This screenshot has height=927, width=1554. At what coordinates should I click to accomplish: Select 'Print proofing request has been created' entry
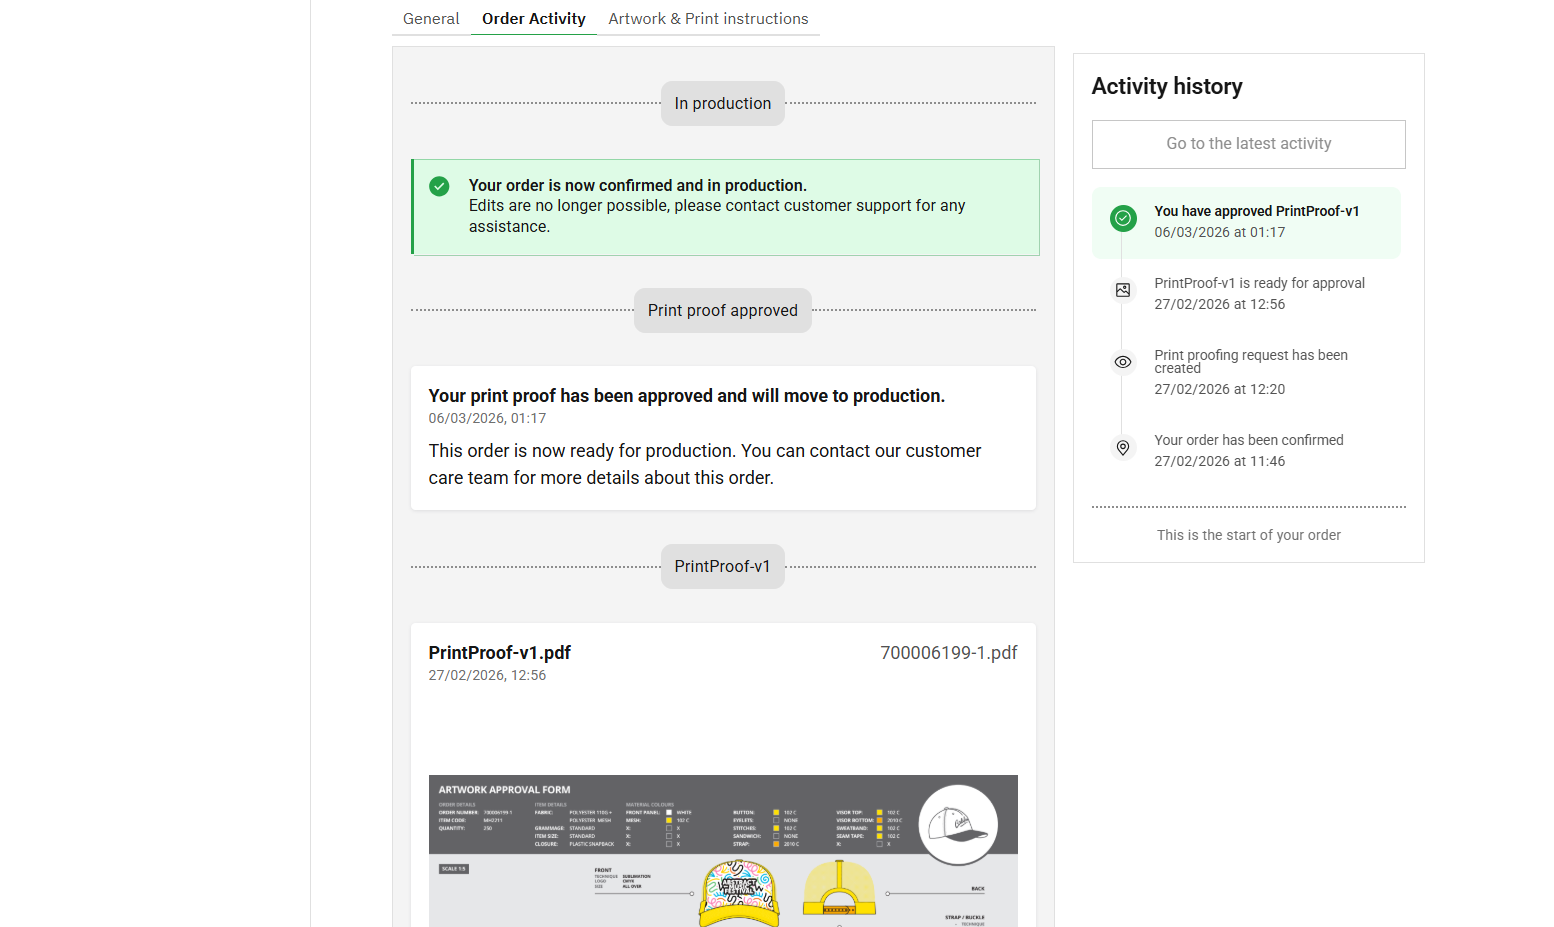tap(1247, 372)
